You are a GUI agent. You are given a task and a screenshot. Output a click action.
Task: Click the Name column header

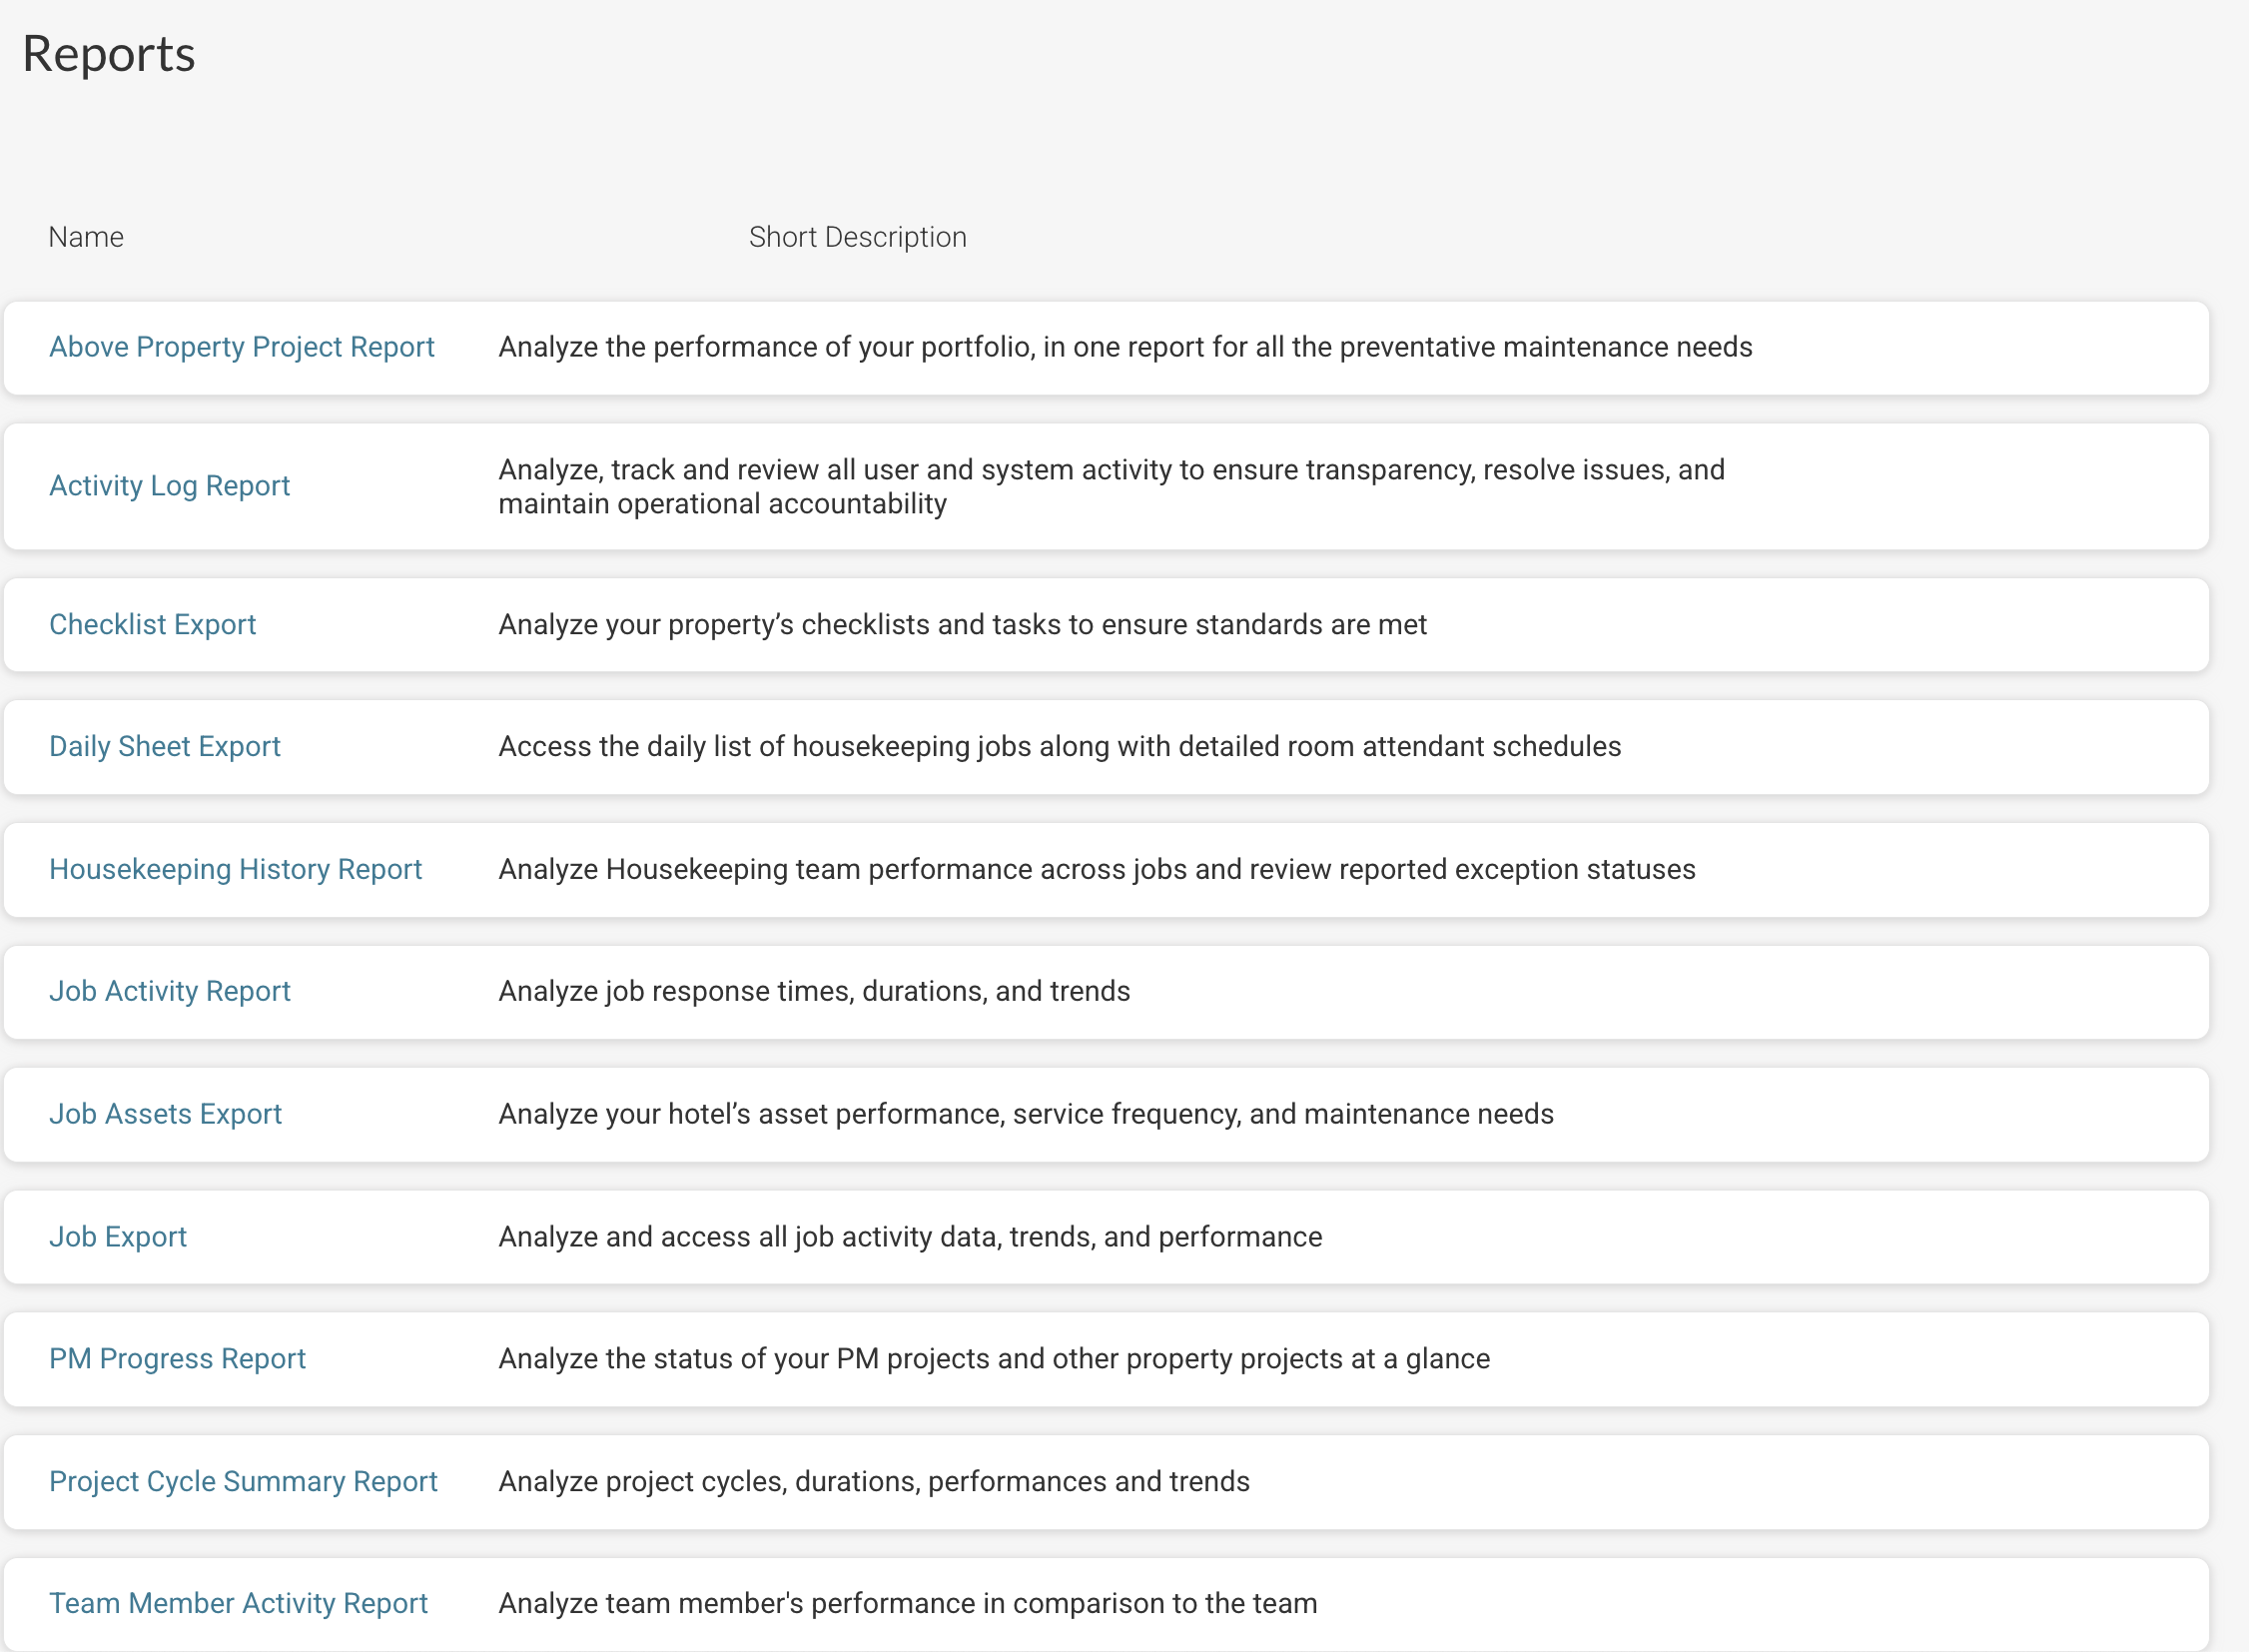coord(86,237)
